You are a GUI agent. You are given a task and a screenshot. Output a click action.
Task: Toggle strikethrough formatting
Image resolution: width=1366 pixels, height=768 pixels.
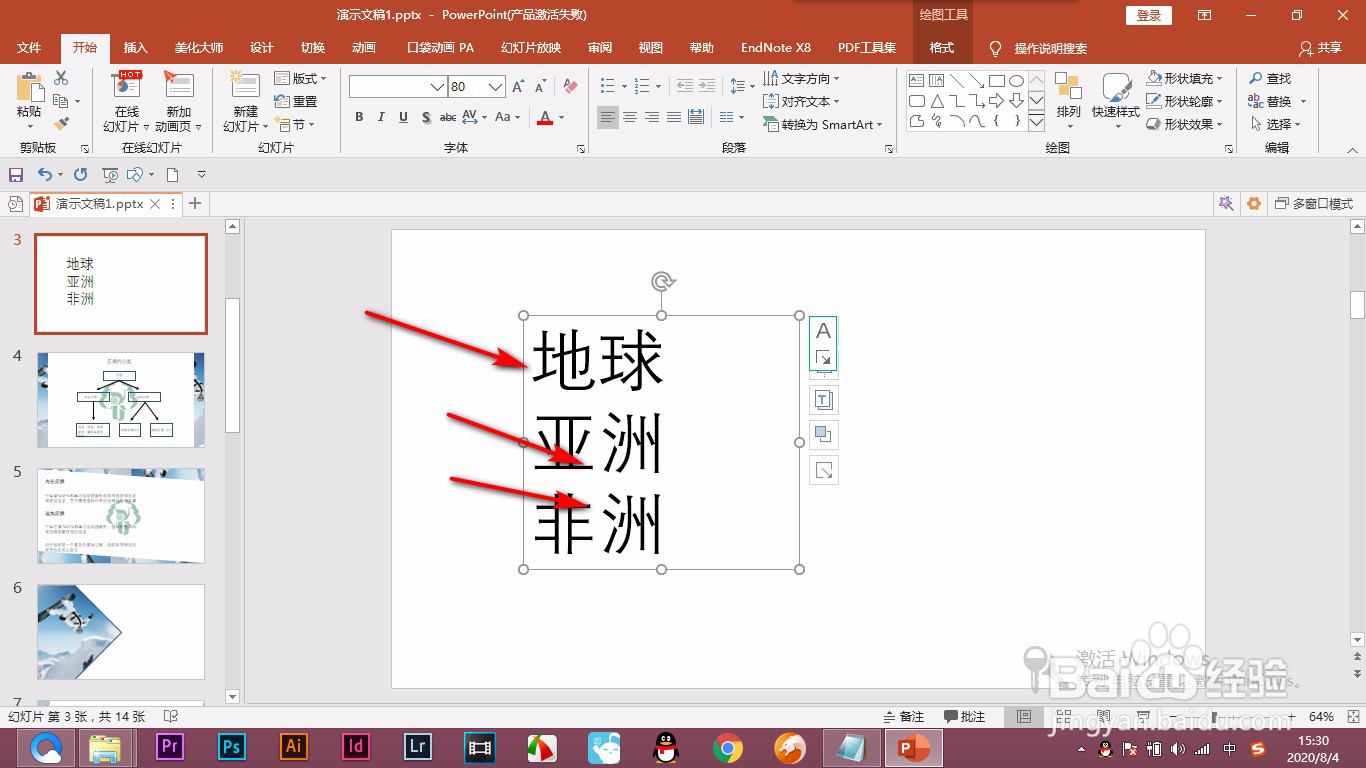[x=448, y=117]
